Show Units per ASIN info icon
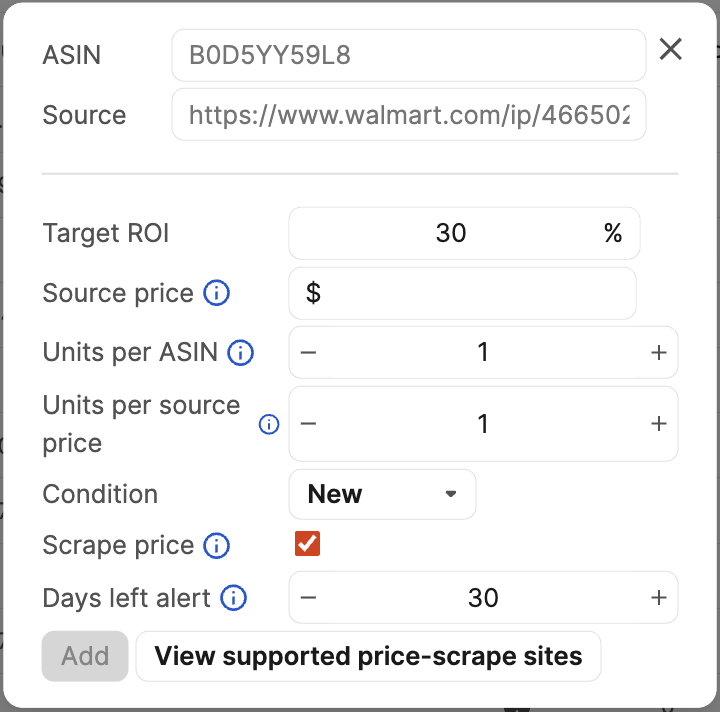The image size is (720, 712). [241, 353]
